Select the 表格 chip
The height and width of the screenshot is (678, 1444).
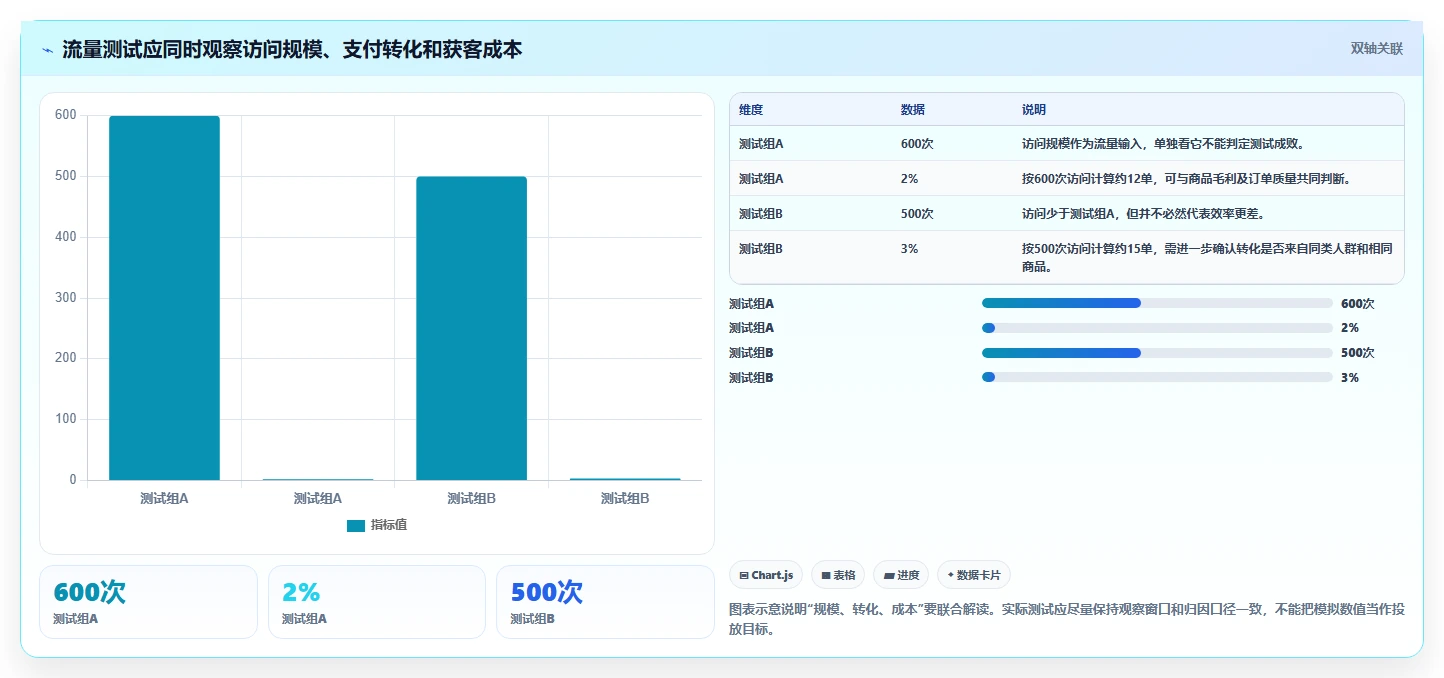pyautogui.click(x=838, y=575)
